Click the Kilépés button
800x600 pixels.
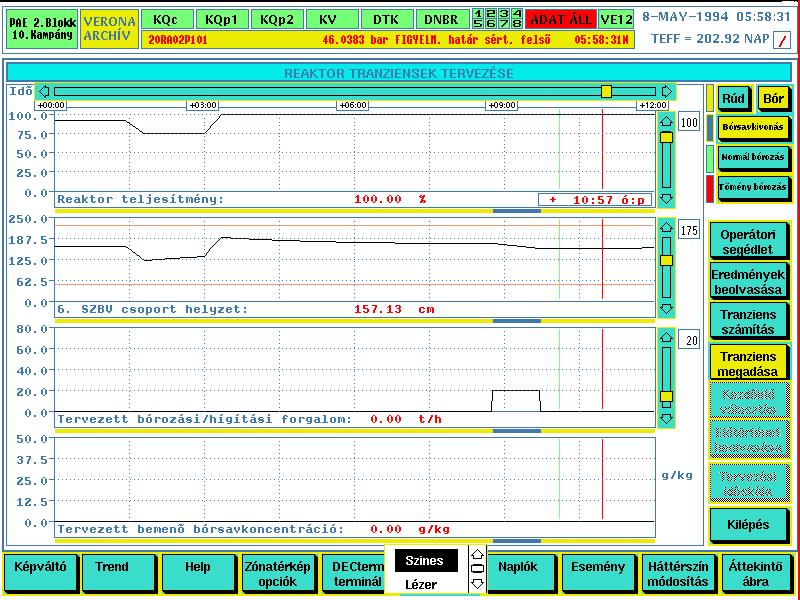747,524
